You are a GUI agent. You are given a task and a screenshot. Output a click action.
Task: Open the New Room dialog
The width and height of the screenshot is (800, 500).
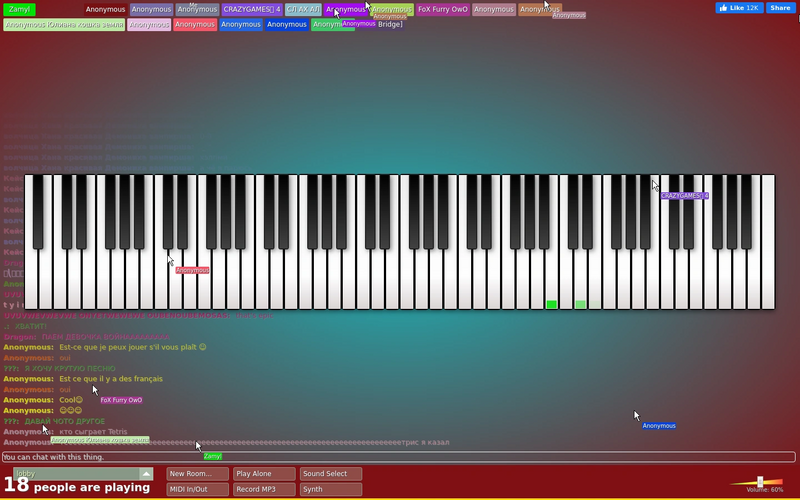pyautogui.click(x=197, y=473)
